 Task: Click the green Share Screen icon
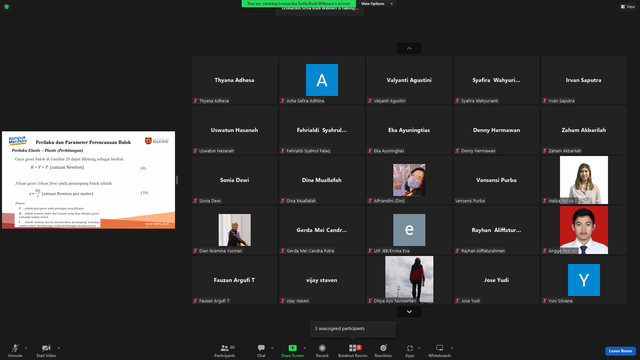tap(292, 348)
